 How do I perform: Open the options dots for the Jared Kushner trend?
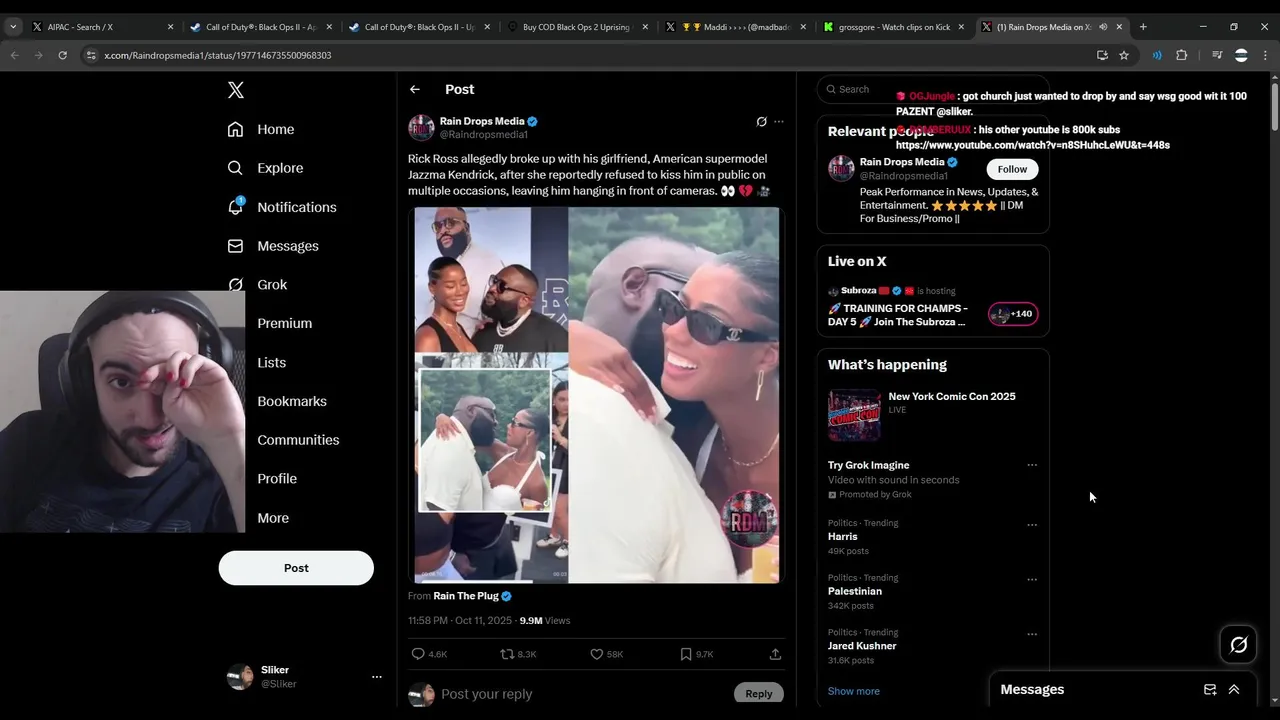(1032, 634)
